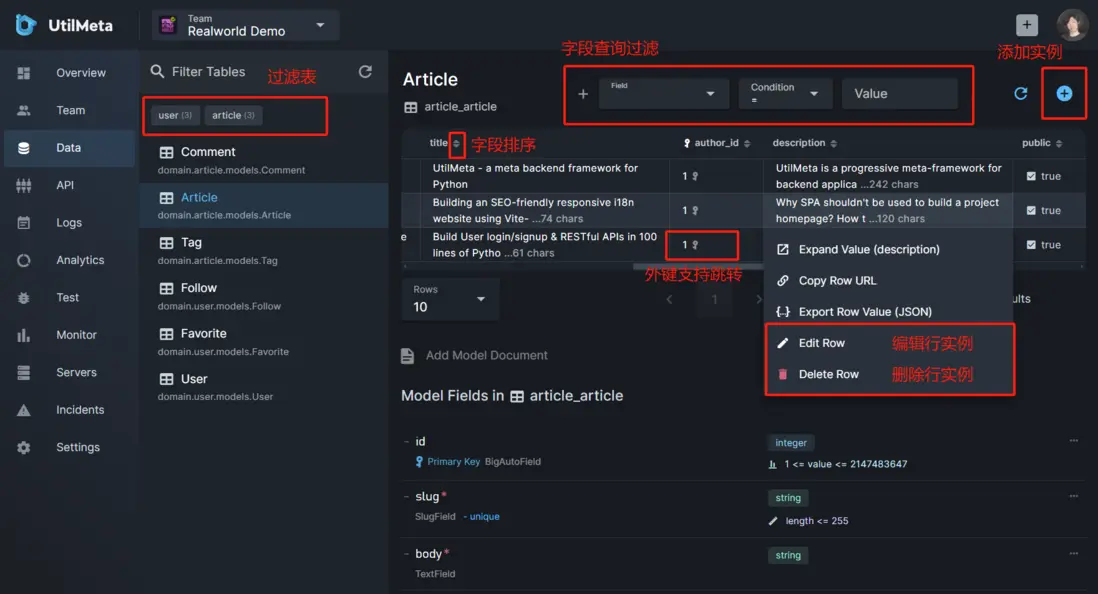Toggle public checkbox for UtilMeta meta backend row

click(1031, 177)
